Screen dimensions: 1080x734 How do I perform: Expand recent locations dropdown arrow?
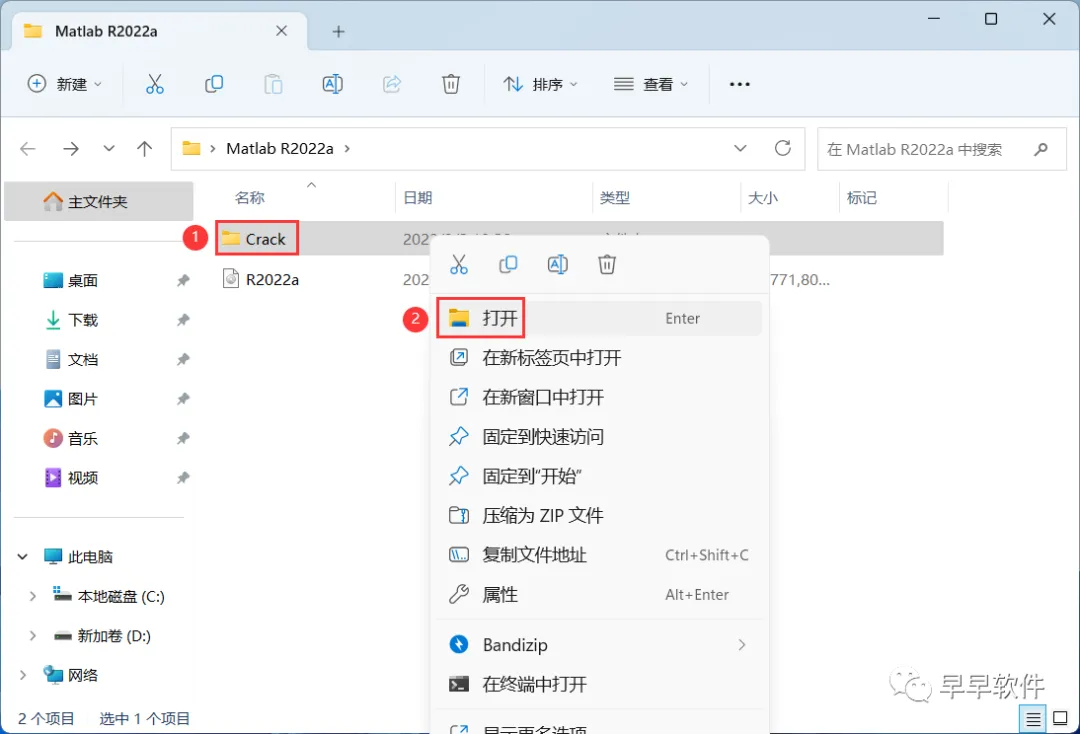coord(109,149)
